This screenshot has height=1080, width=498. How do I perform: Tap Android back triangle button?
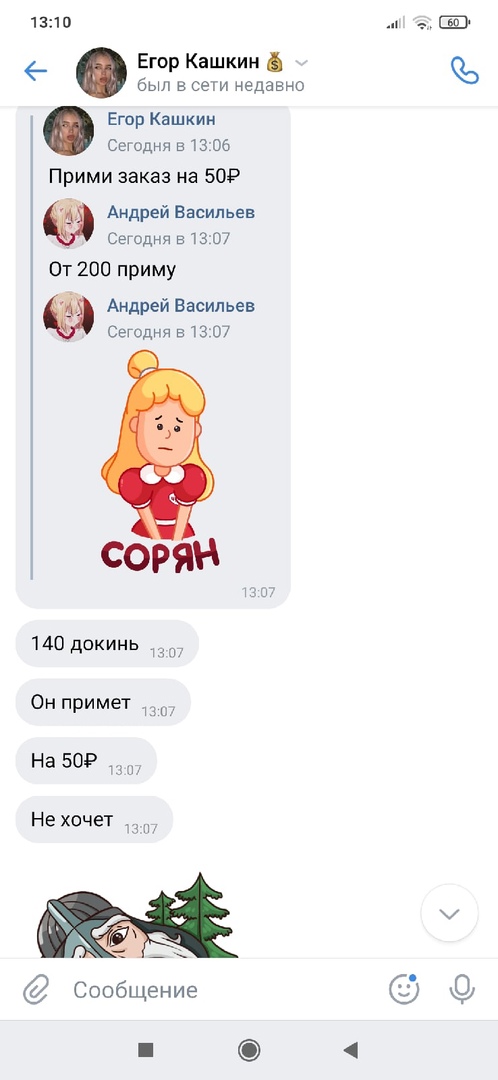point(351,1050)
